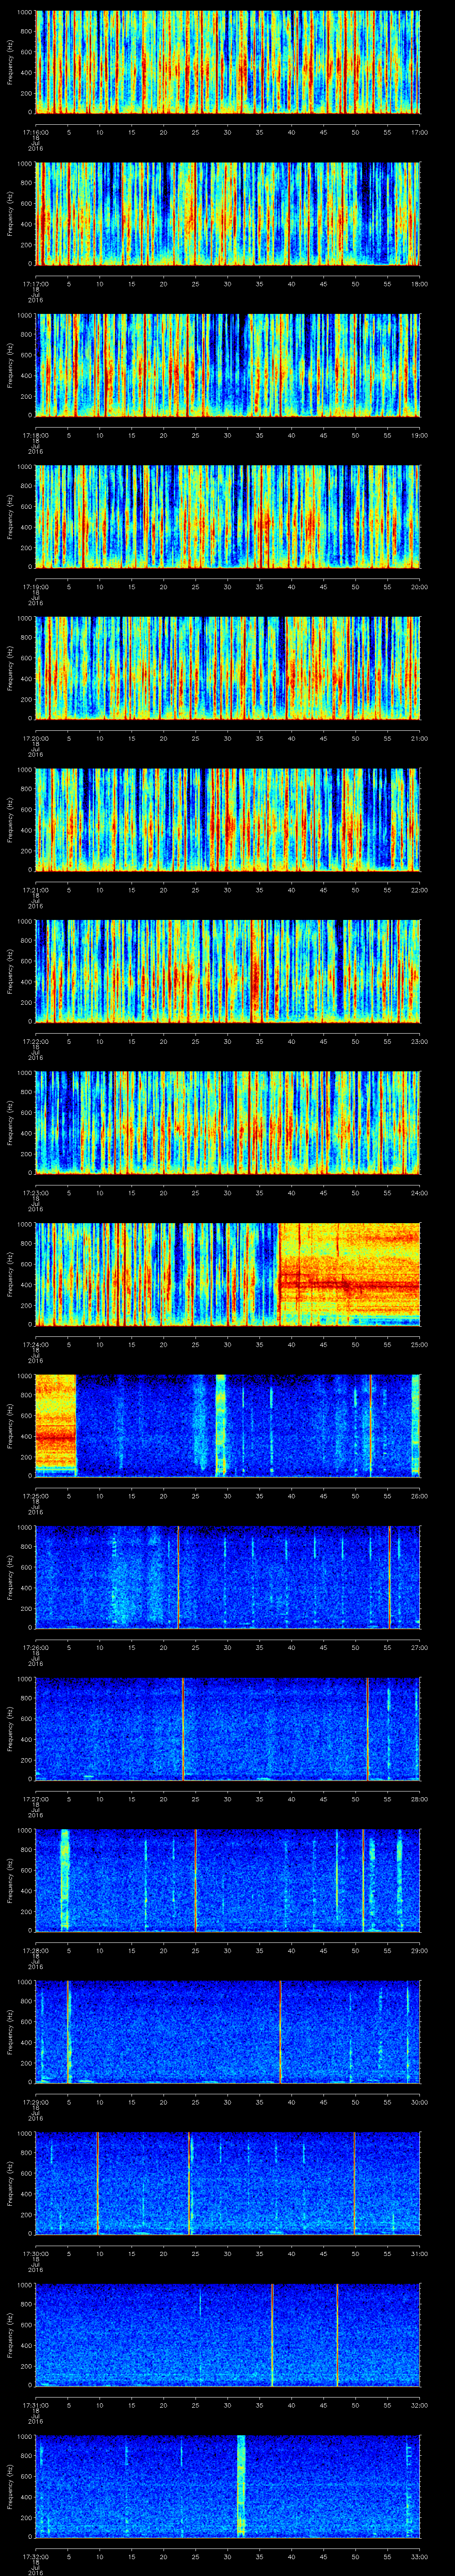Click red region near 34 seconds in 17:22 spectrogram
Image resolution: width=455 pixels, height=2576 pixels.
[255, 970]
